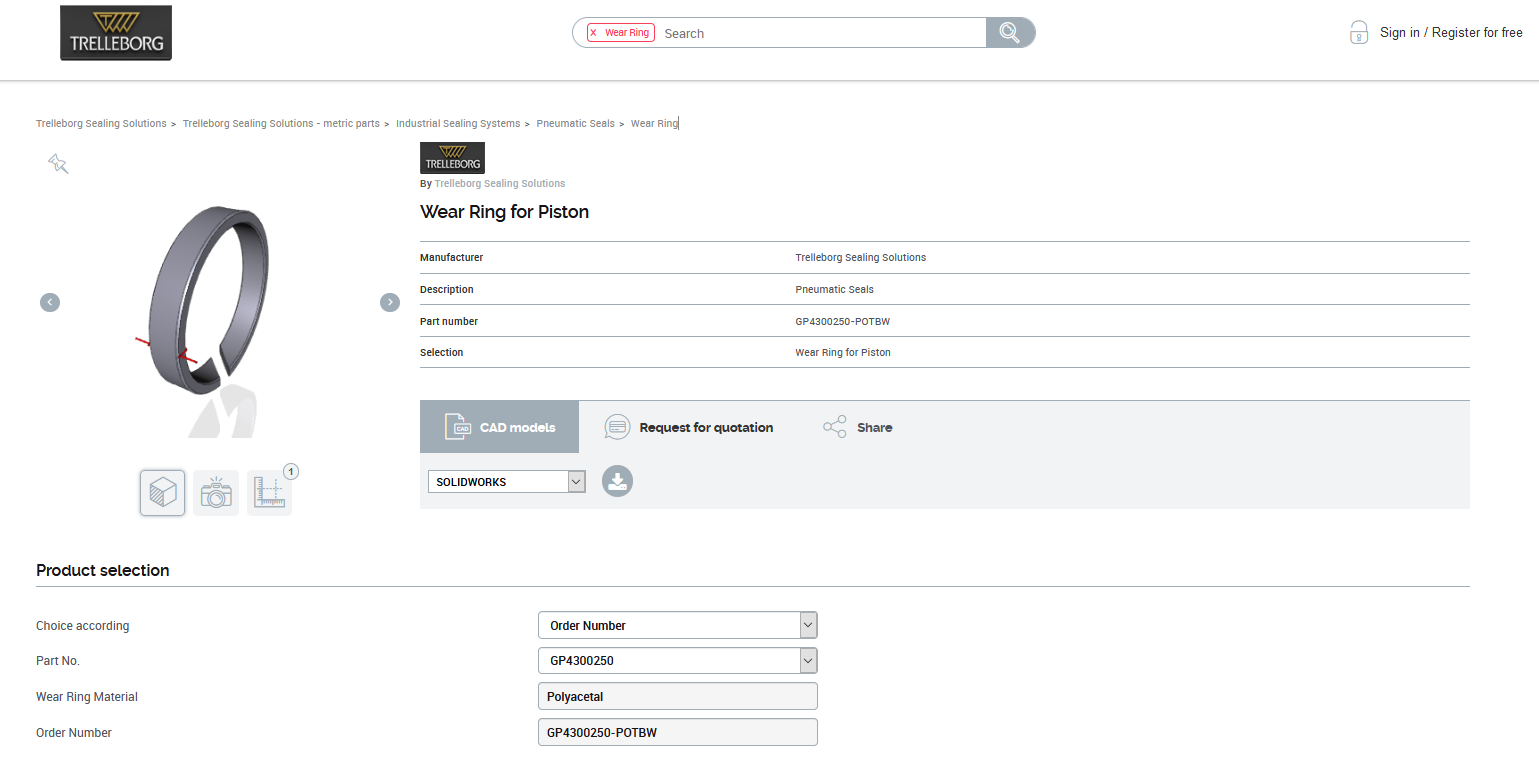Viewport: 1539px width, 759px height.
Task: Show previous product image with left arrow
Action: pos(50,302)
